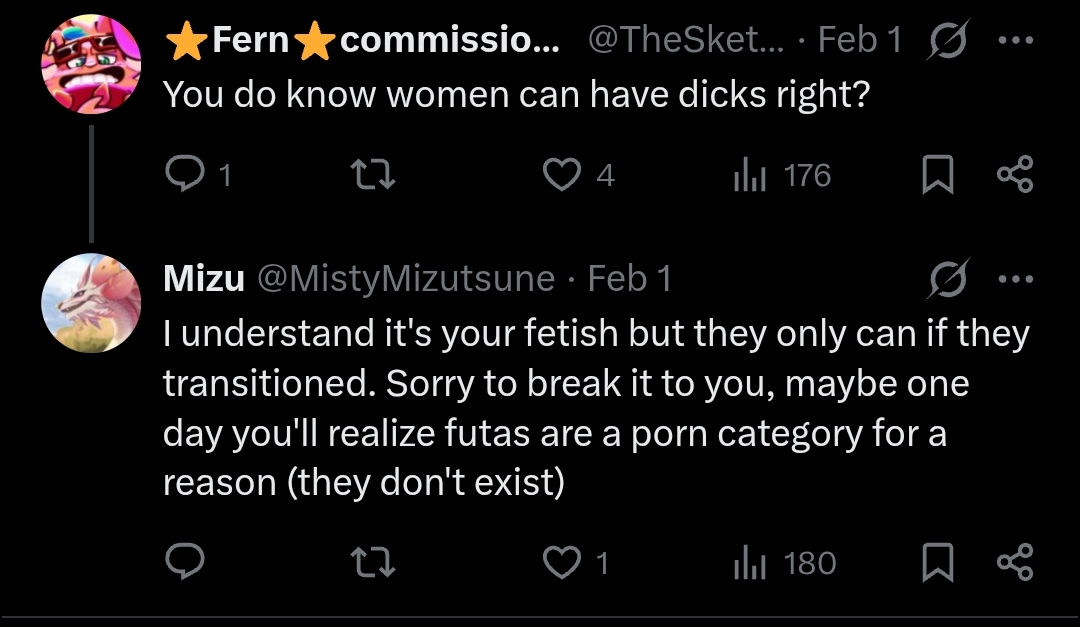Visit @MistyMizutsune profile handle link
The image size is (1080, 627).
tap(406, 279)
